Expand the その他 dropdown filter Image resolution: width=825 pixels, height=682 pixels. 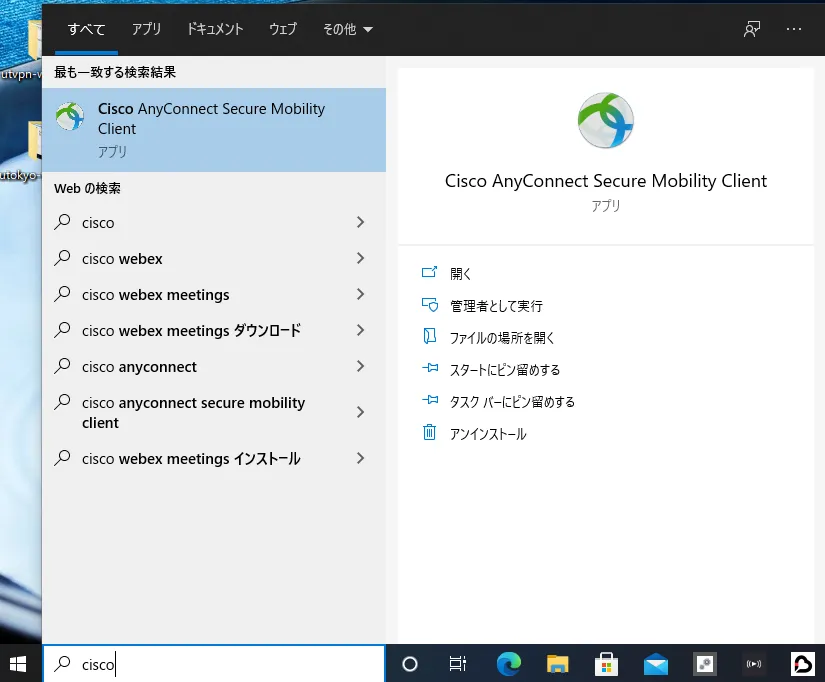coord(347,29)
